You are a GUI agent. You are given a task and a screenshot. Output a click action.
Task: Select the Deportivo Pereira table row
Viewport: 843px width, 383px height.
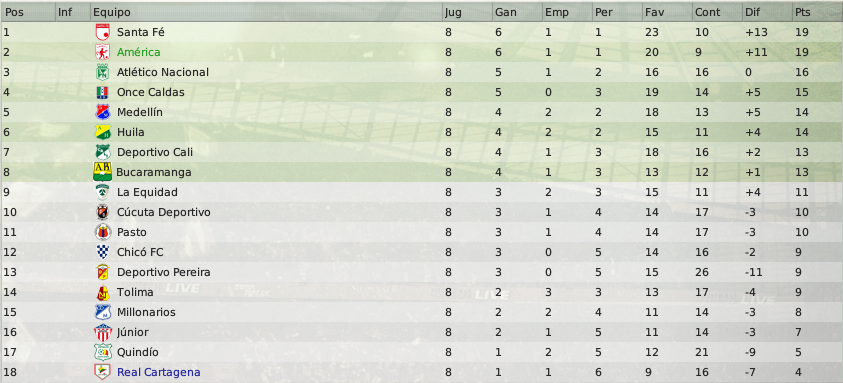click(x=422, y=272)
